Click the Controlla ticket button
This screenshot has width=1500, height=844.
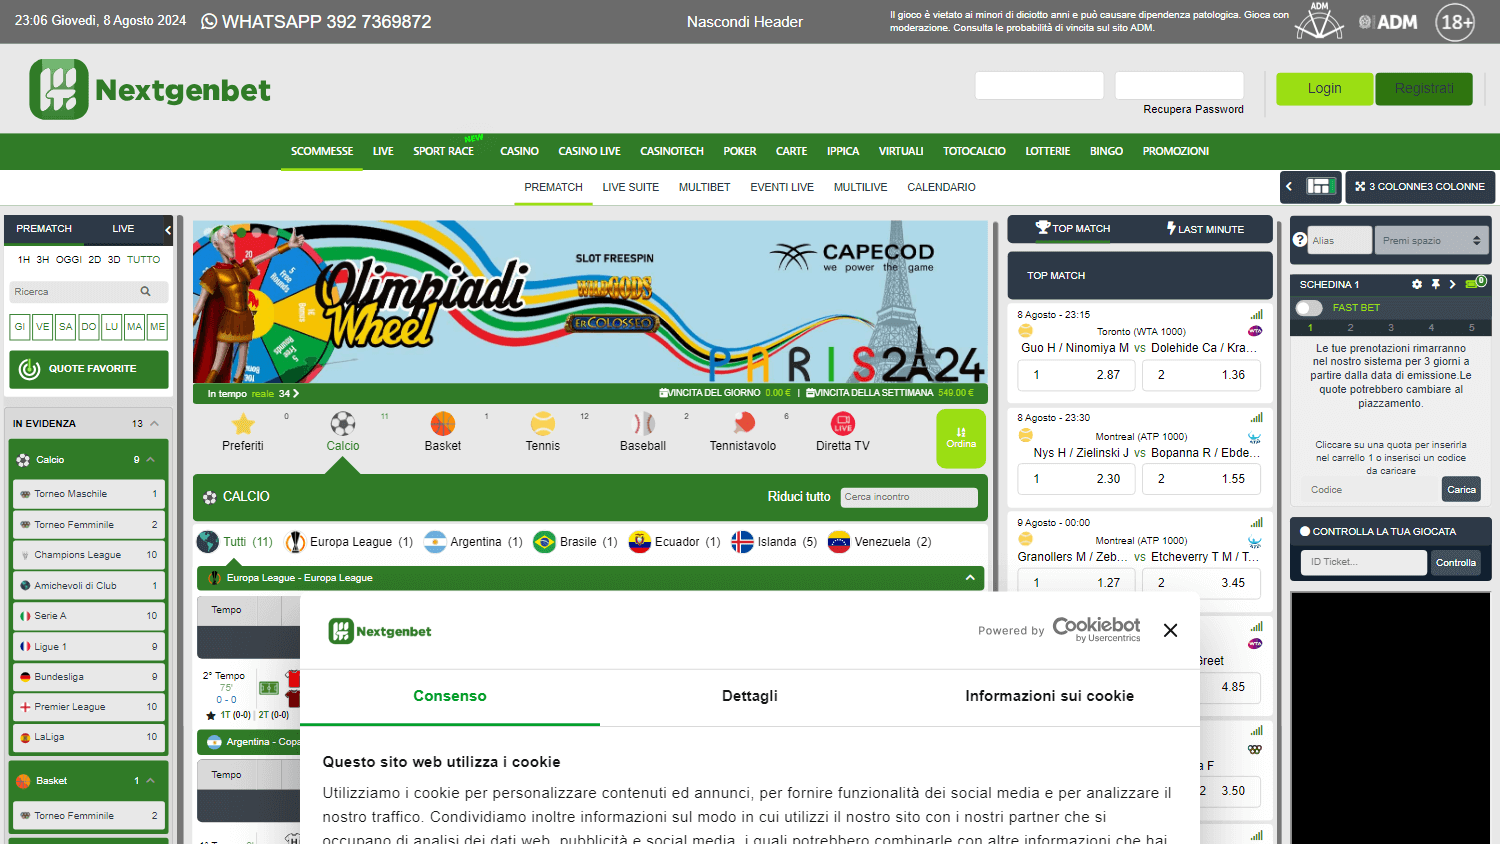coord(1456,562)
